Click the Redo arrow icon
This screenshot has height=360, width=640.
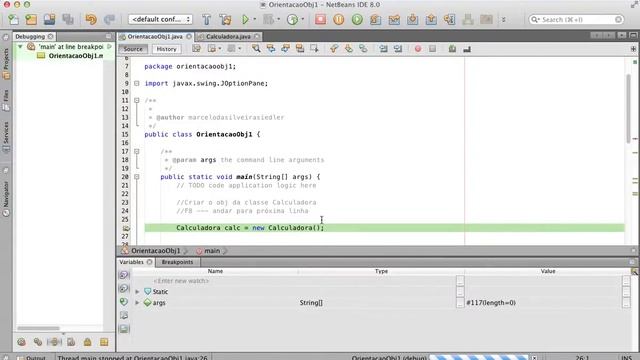pos(109,19)
